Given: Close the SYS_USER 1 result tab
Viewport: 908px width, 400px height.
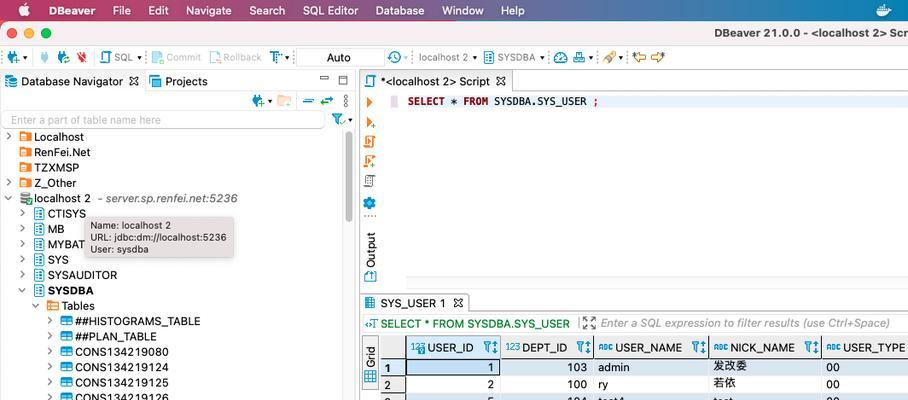Looking at the screenshot, I should click(457, 303).
